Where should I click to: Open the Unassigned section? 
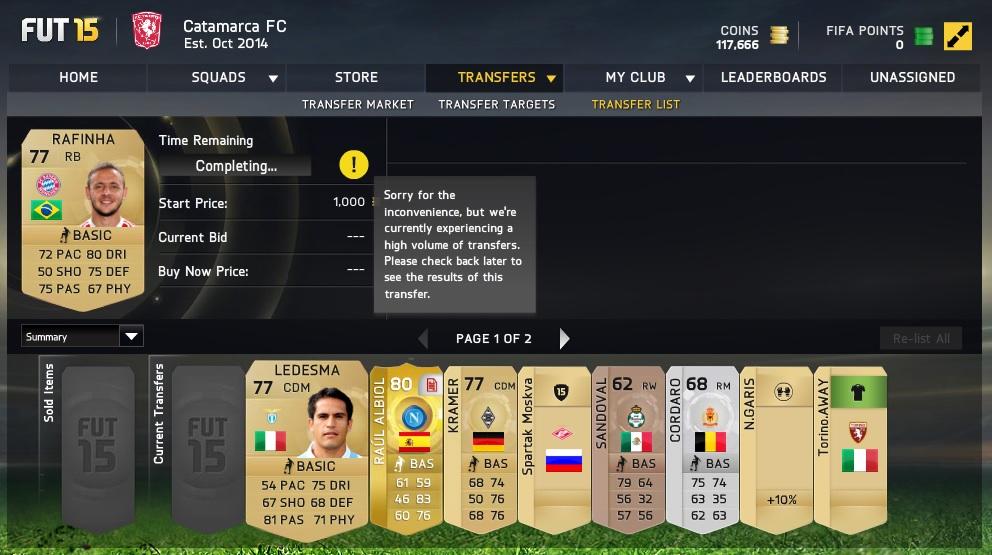pyautogui.click(x=912, y=77)
